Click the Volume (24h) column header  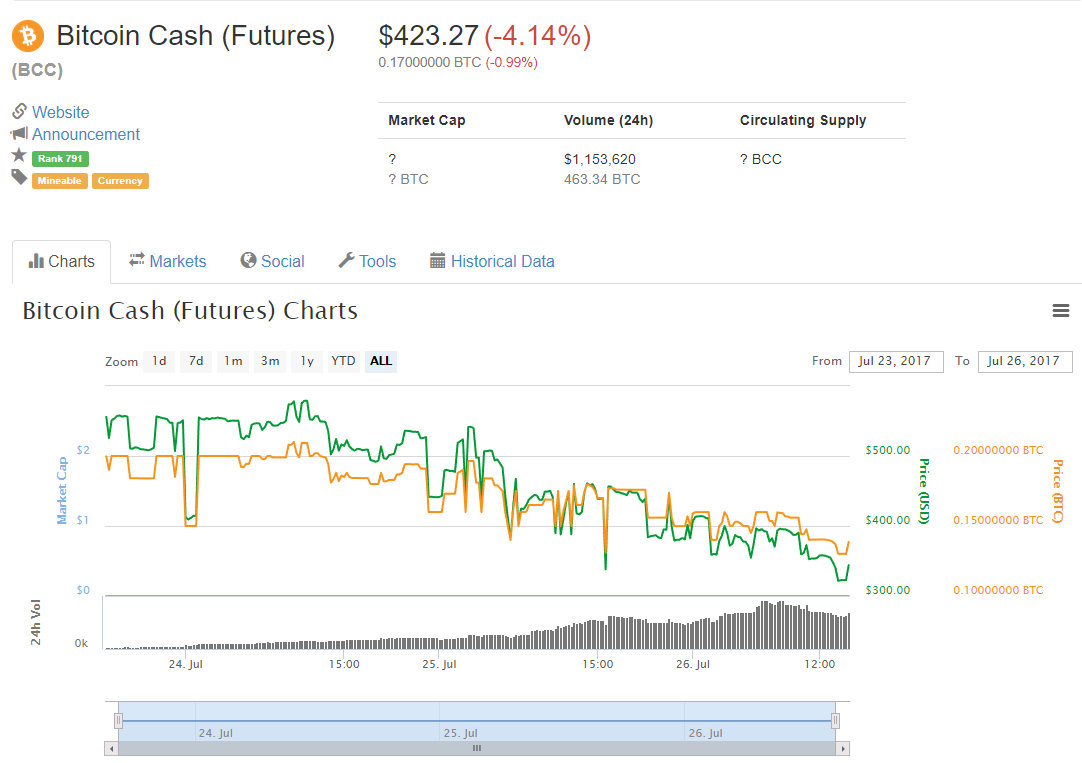point(608,121)
